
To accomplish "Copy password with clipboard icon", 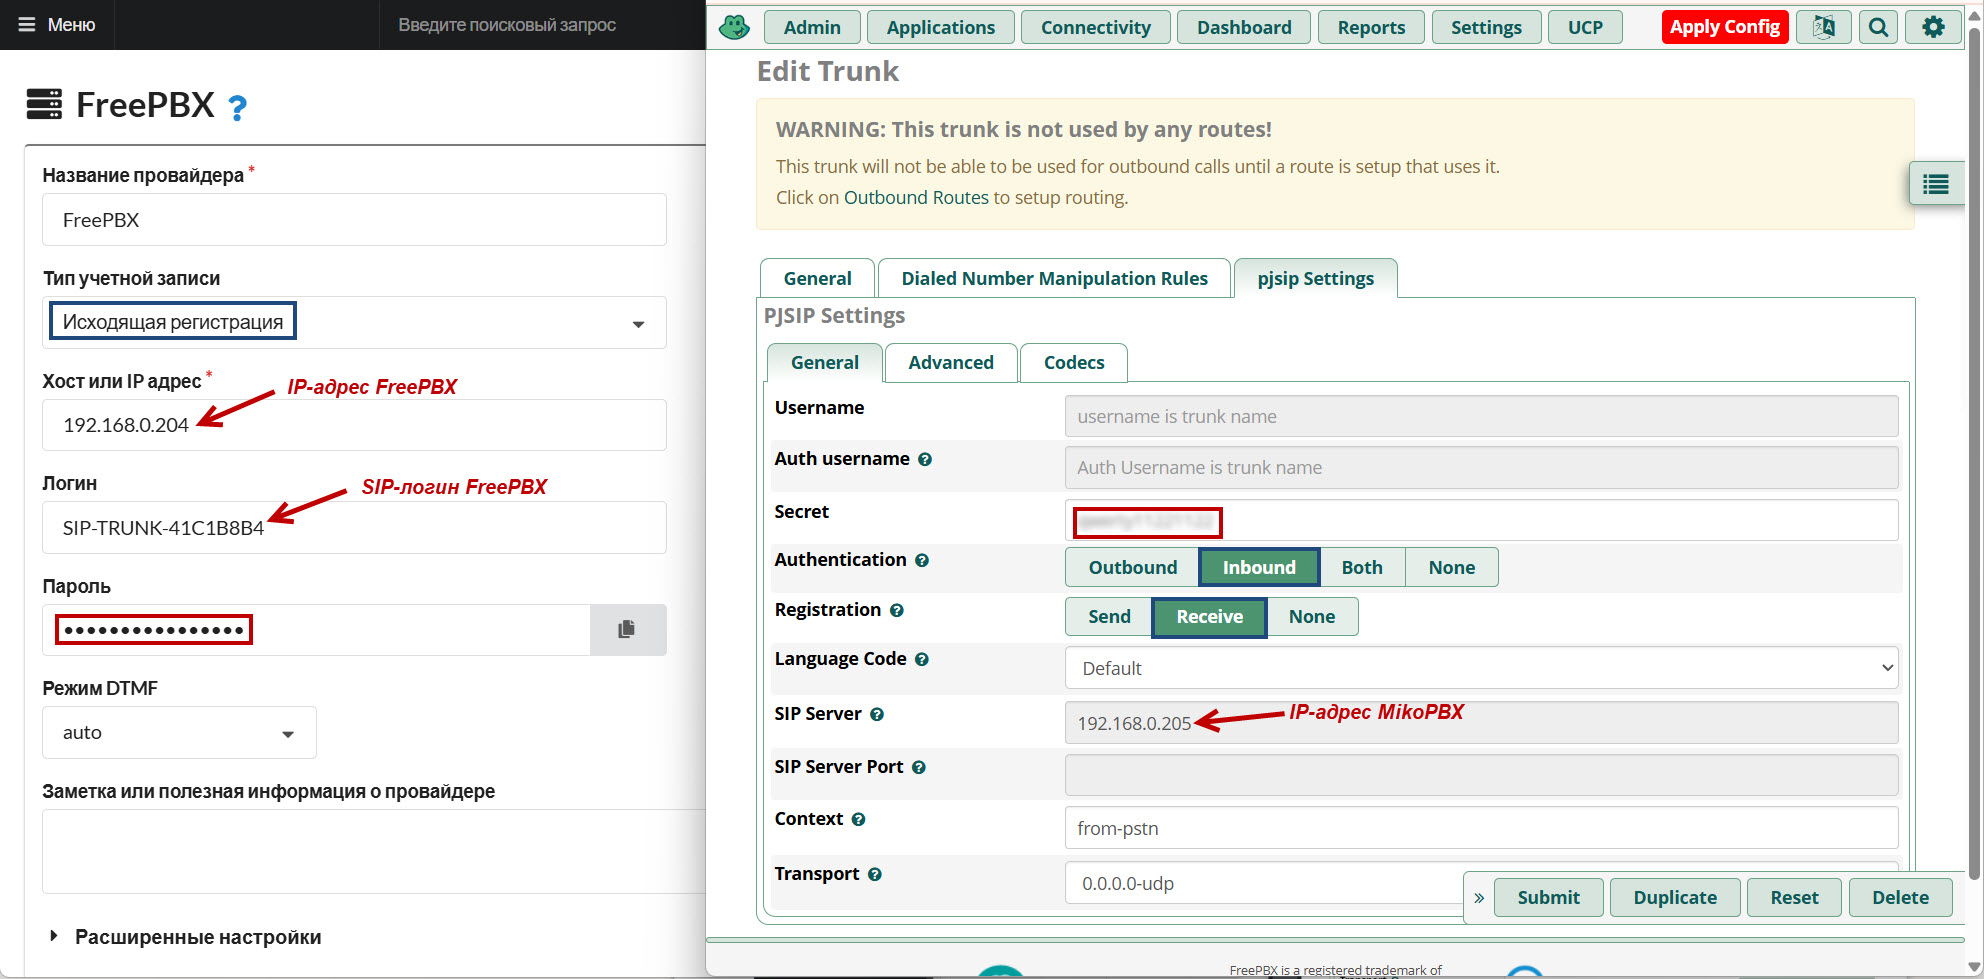I will point(627,629).
